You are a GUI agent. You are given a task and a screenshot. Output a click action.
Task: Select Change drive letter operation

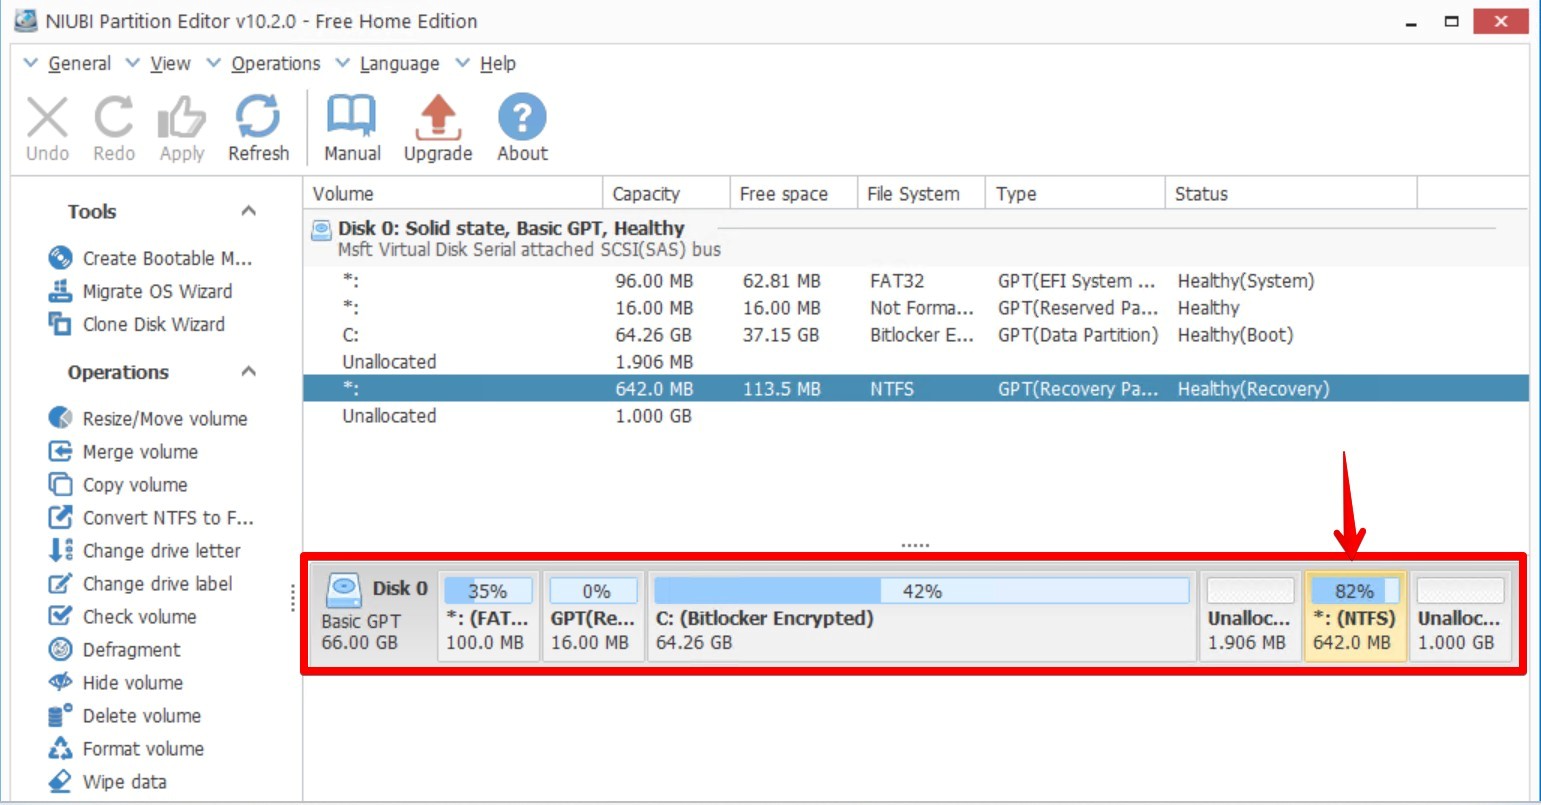click(145, 550)
